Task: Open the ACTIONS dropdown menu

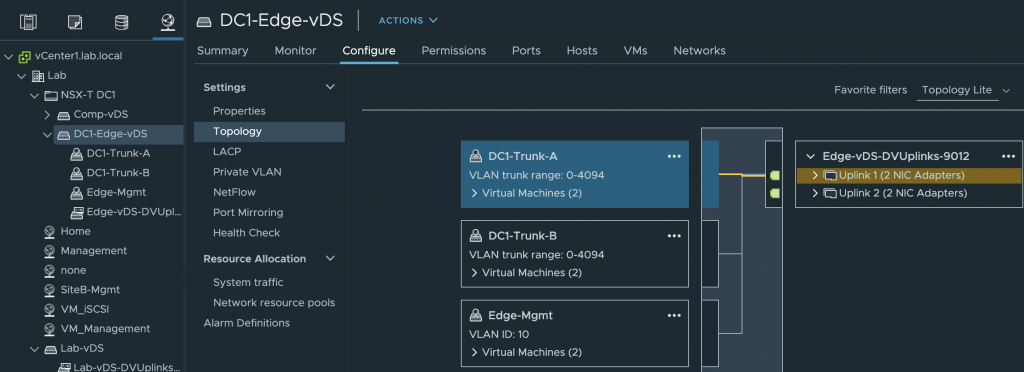Action: (408, 20)
